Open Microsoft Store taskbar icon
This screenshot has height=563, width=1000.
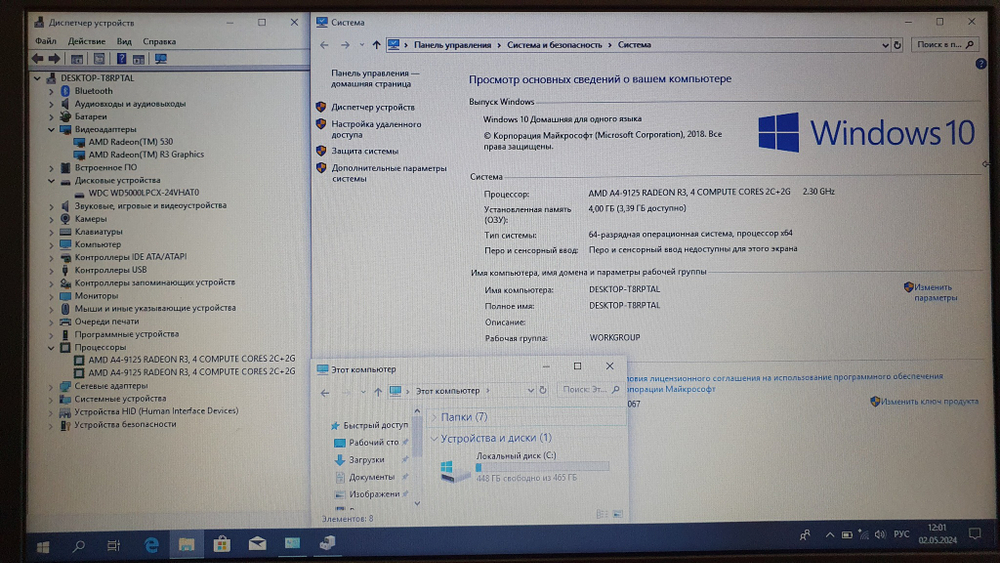(x=222, y=543)
